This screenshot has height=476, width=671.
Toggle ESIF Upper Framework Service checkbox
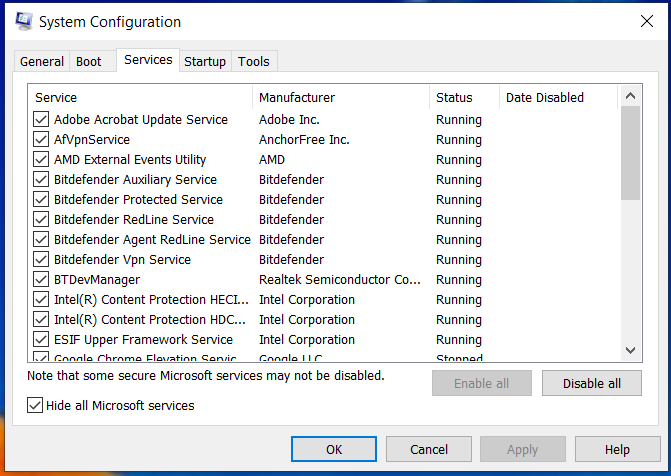(x=41, y=339)
